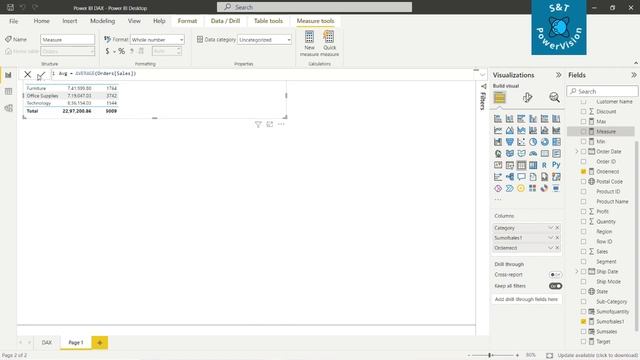Screen dimensions: 640x360
Task: Apply currency format with $ icon
Action: (x=107, y=51)
